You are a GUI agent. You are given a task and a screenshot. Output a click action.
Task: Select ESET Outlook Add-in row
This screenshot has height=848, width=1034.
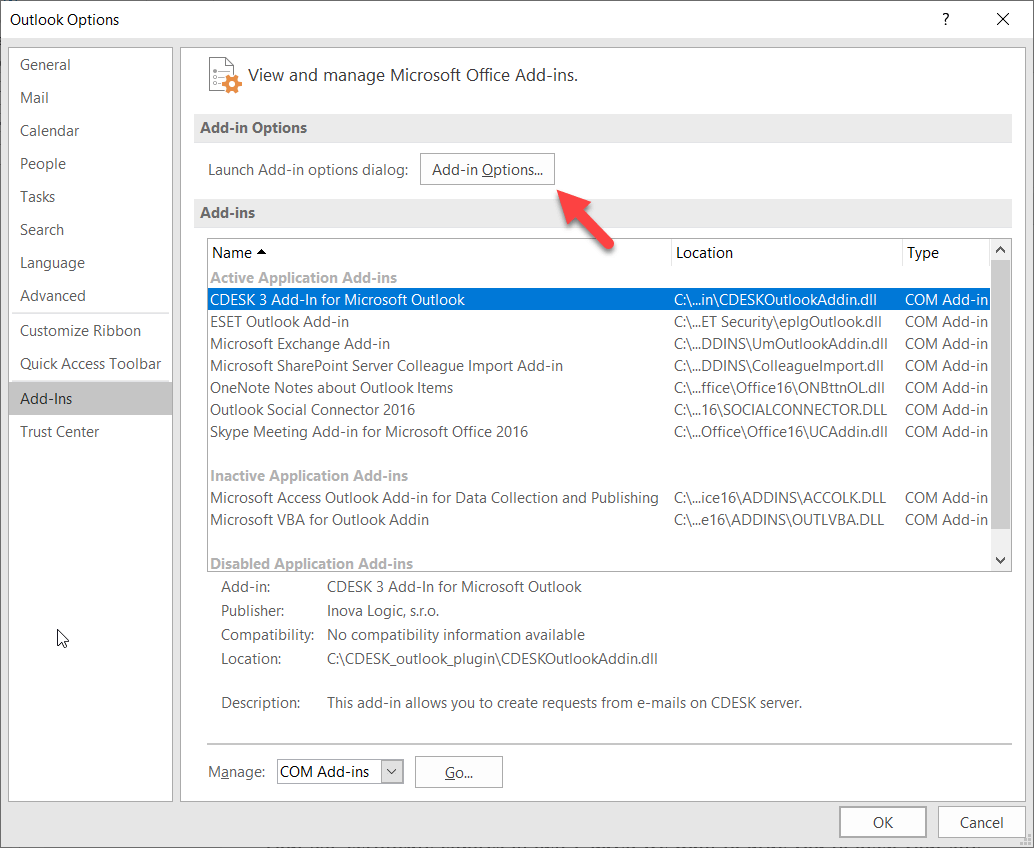[599, 322]
